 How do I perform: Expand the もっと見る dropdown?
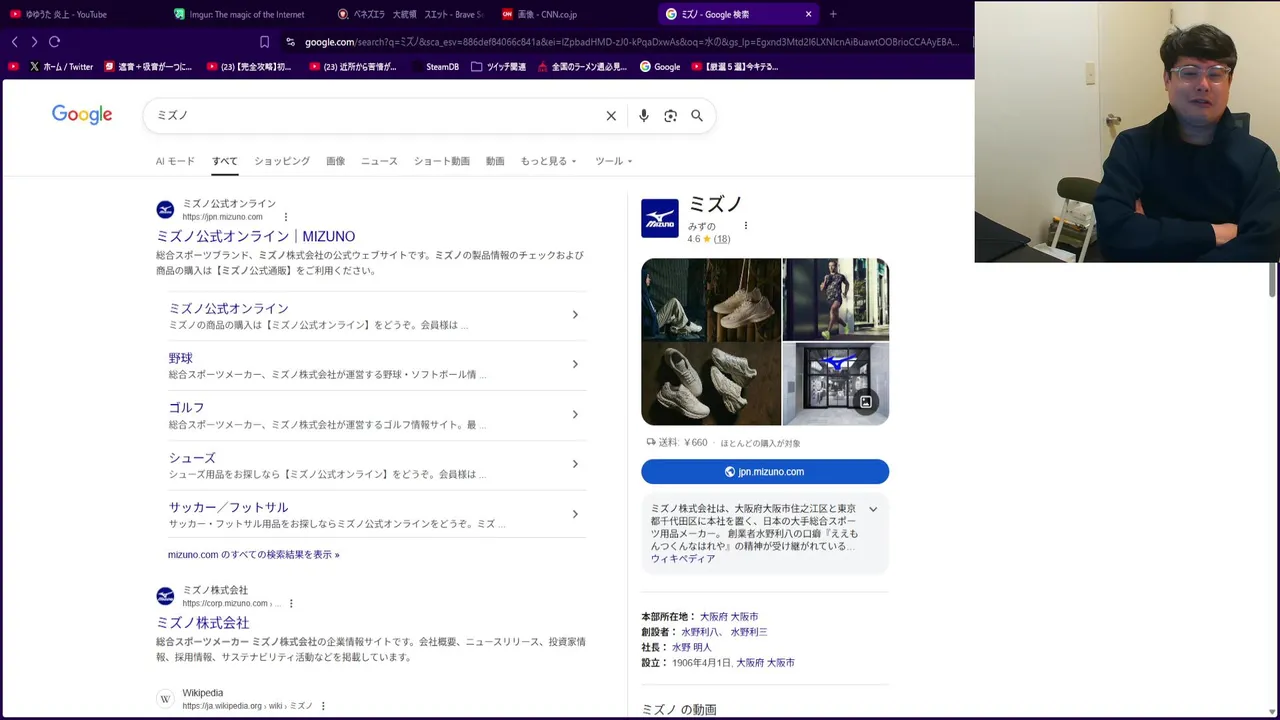click(548, 161)
